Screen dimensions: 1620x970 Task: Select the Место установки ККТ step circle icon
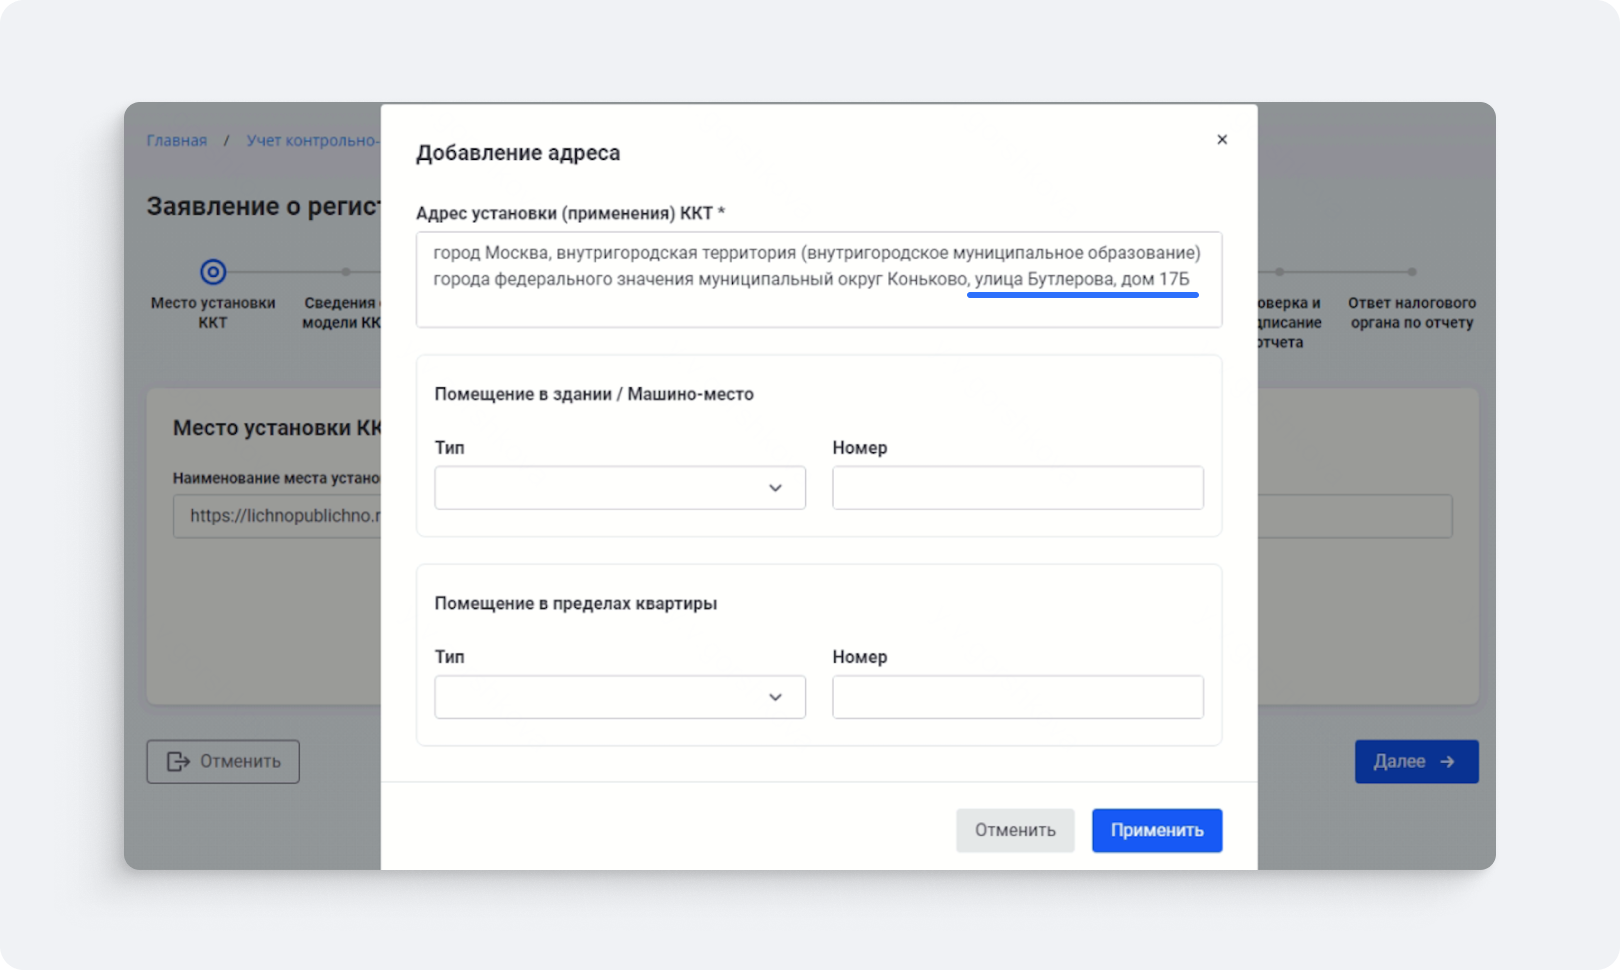213,272
